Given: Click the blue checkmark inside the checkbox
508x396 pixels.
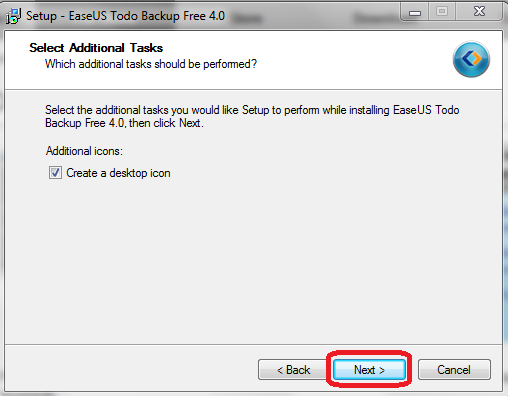Looking at the screenshot, I should click(55, 173).
